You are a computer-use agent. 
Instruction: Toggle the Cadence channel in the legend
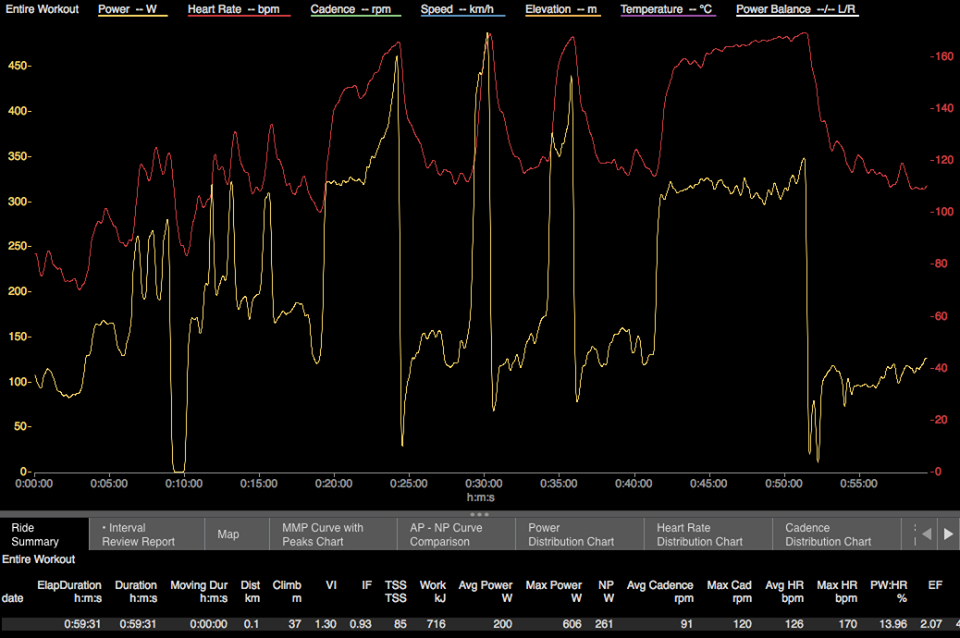[x=356, y=9]
